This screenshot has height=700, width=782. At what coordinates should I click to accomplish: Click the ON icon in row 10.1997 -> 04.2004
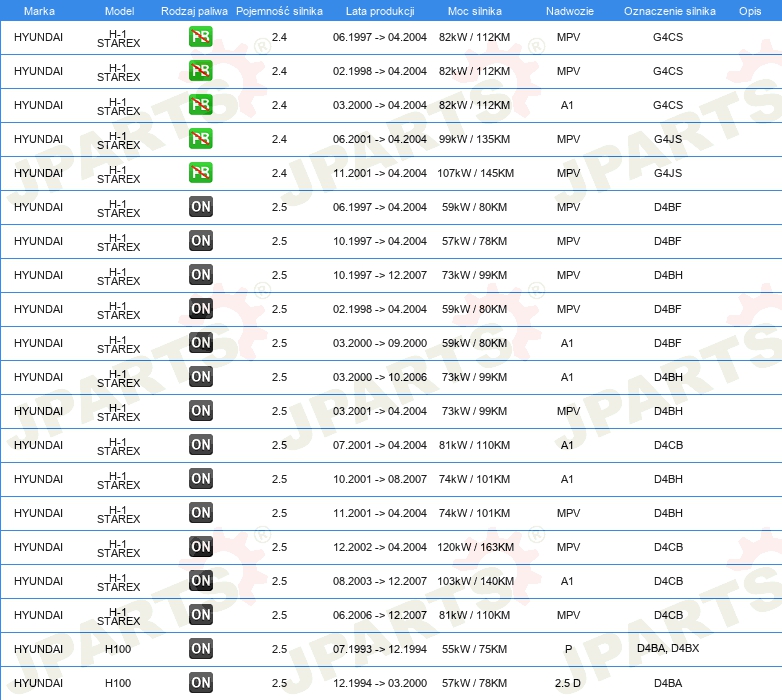click(200, 240)
